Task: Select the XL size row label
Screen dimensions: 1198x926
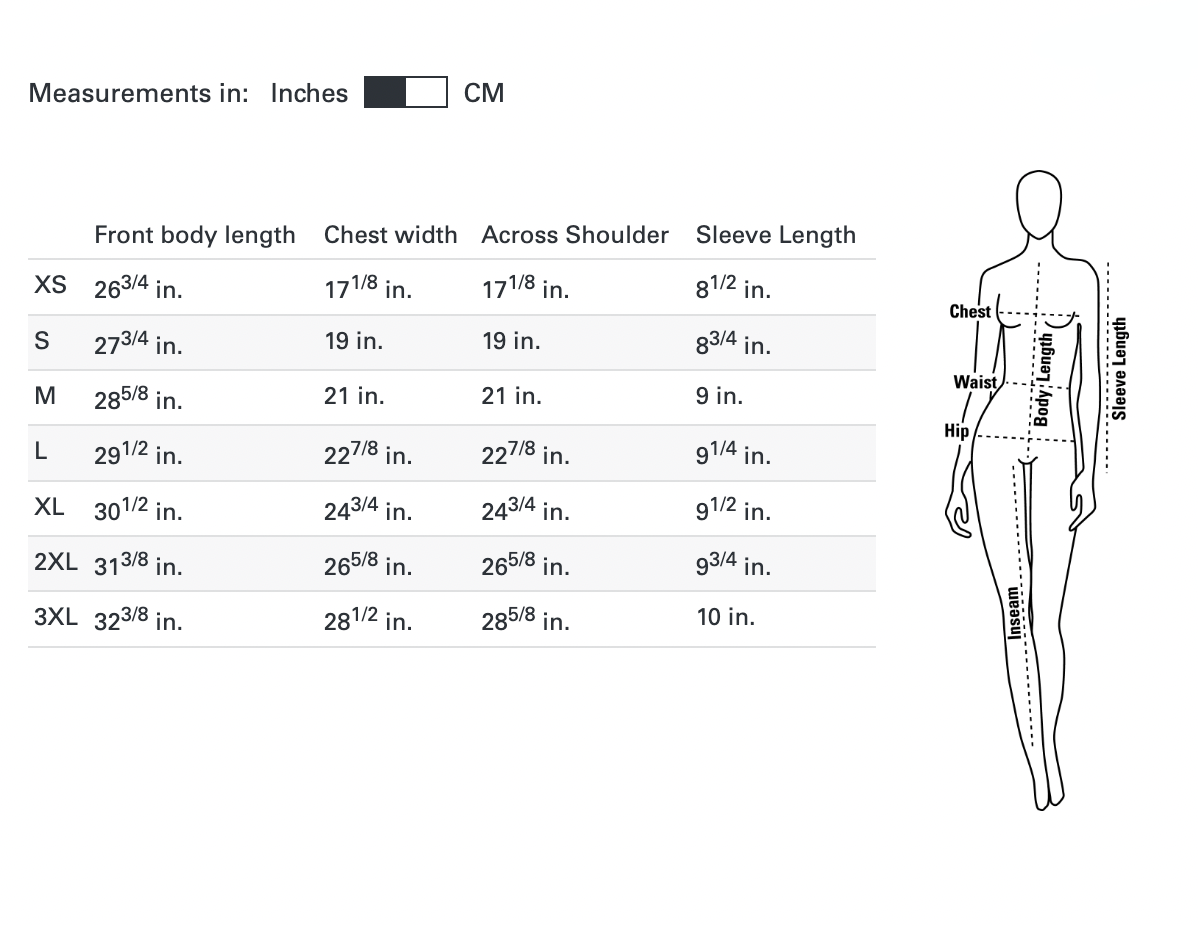Action: [x=50, y=506]
